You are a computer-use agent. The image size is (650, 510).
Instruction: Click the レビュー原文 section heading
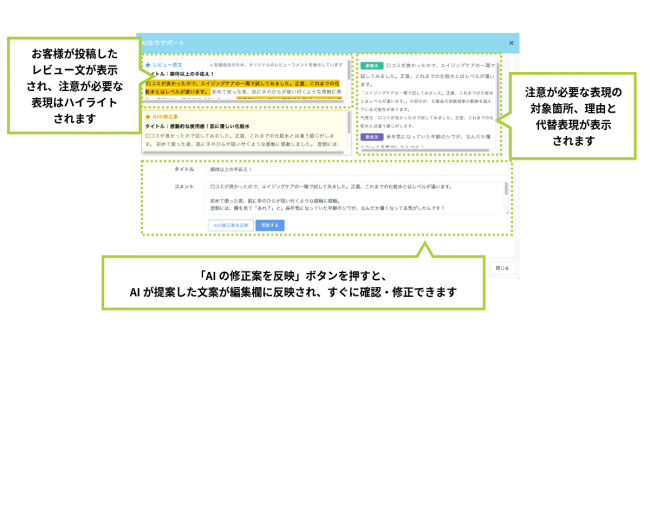point(167,64)
